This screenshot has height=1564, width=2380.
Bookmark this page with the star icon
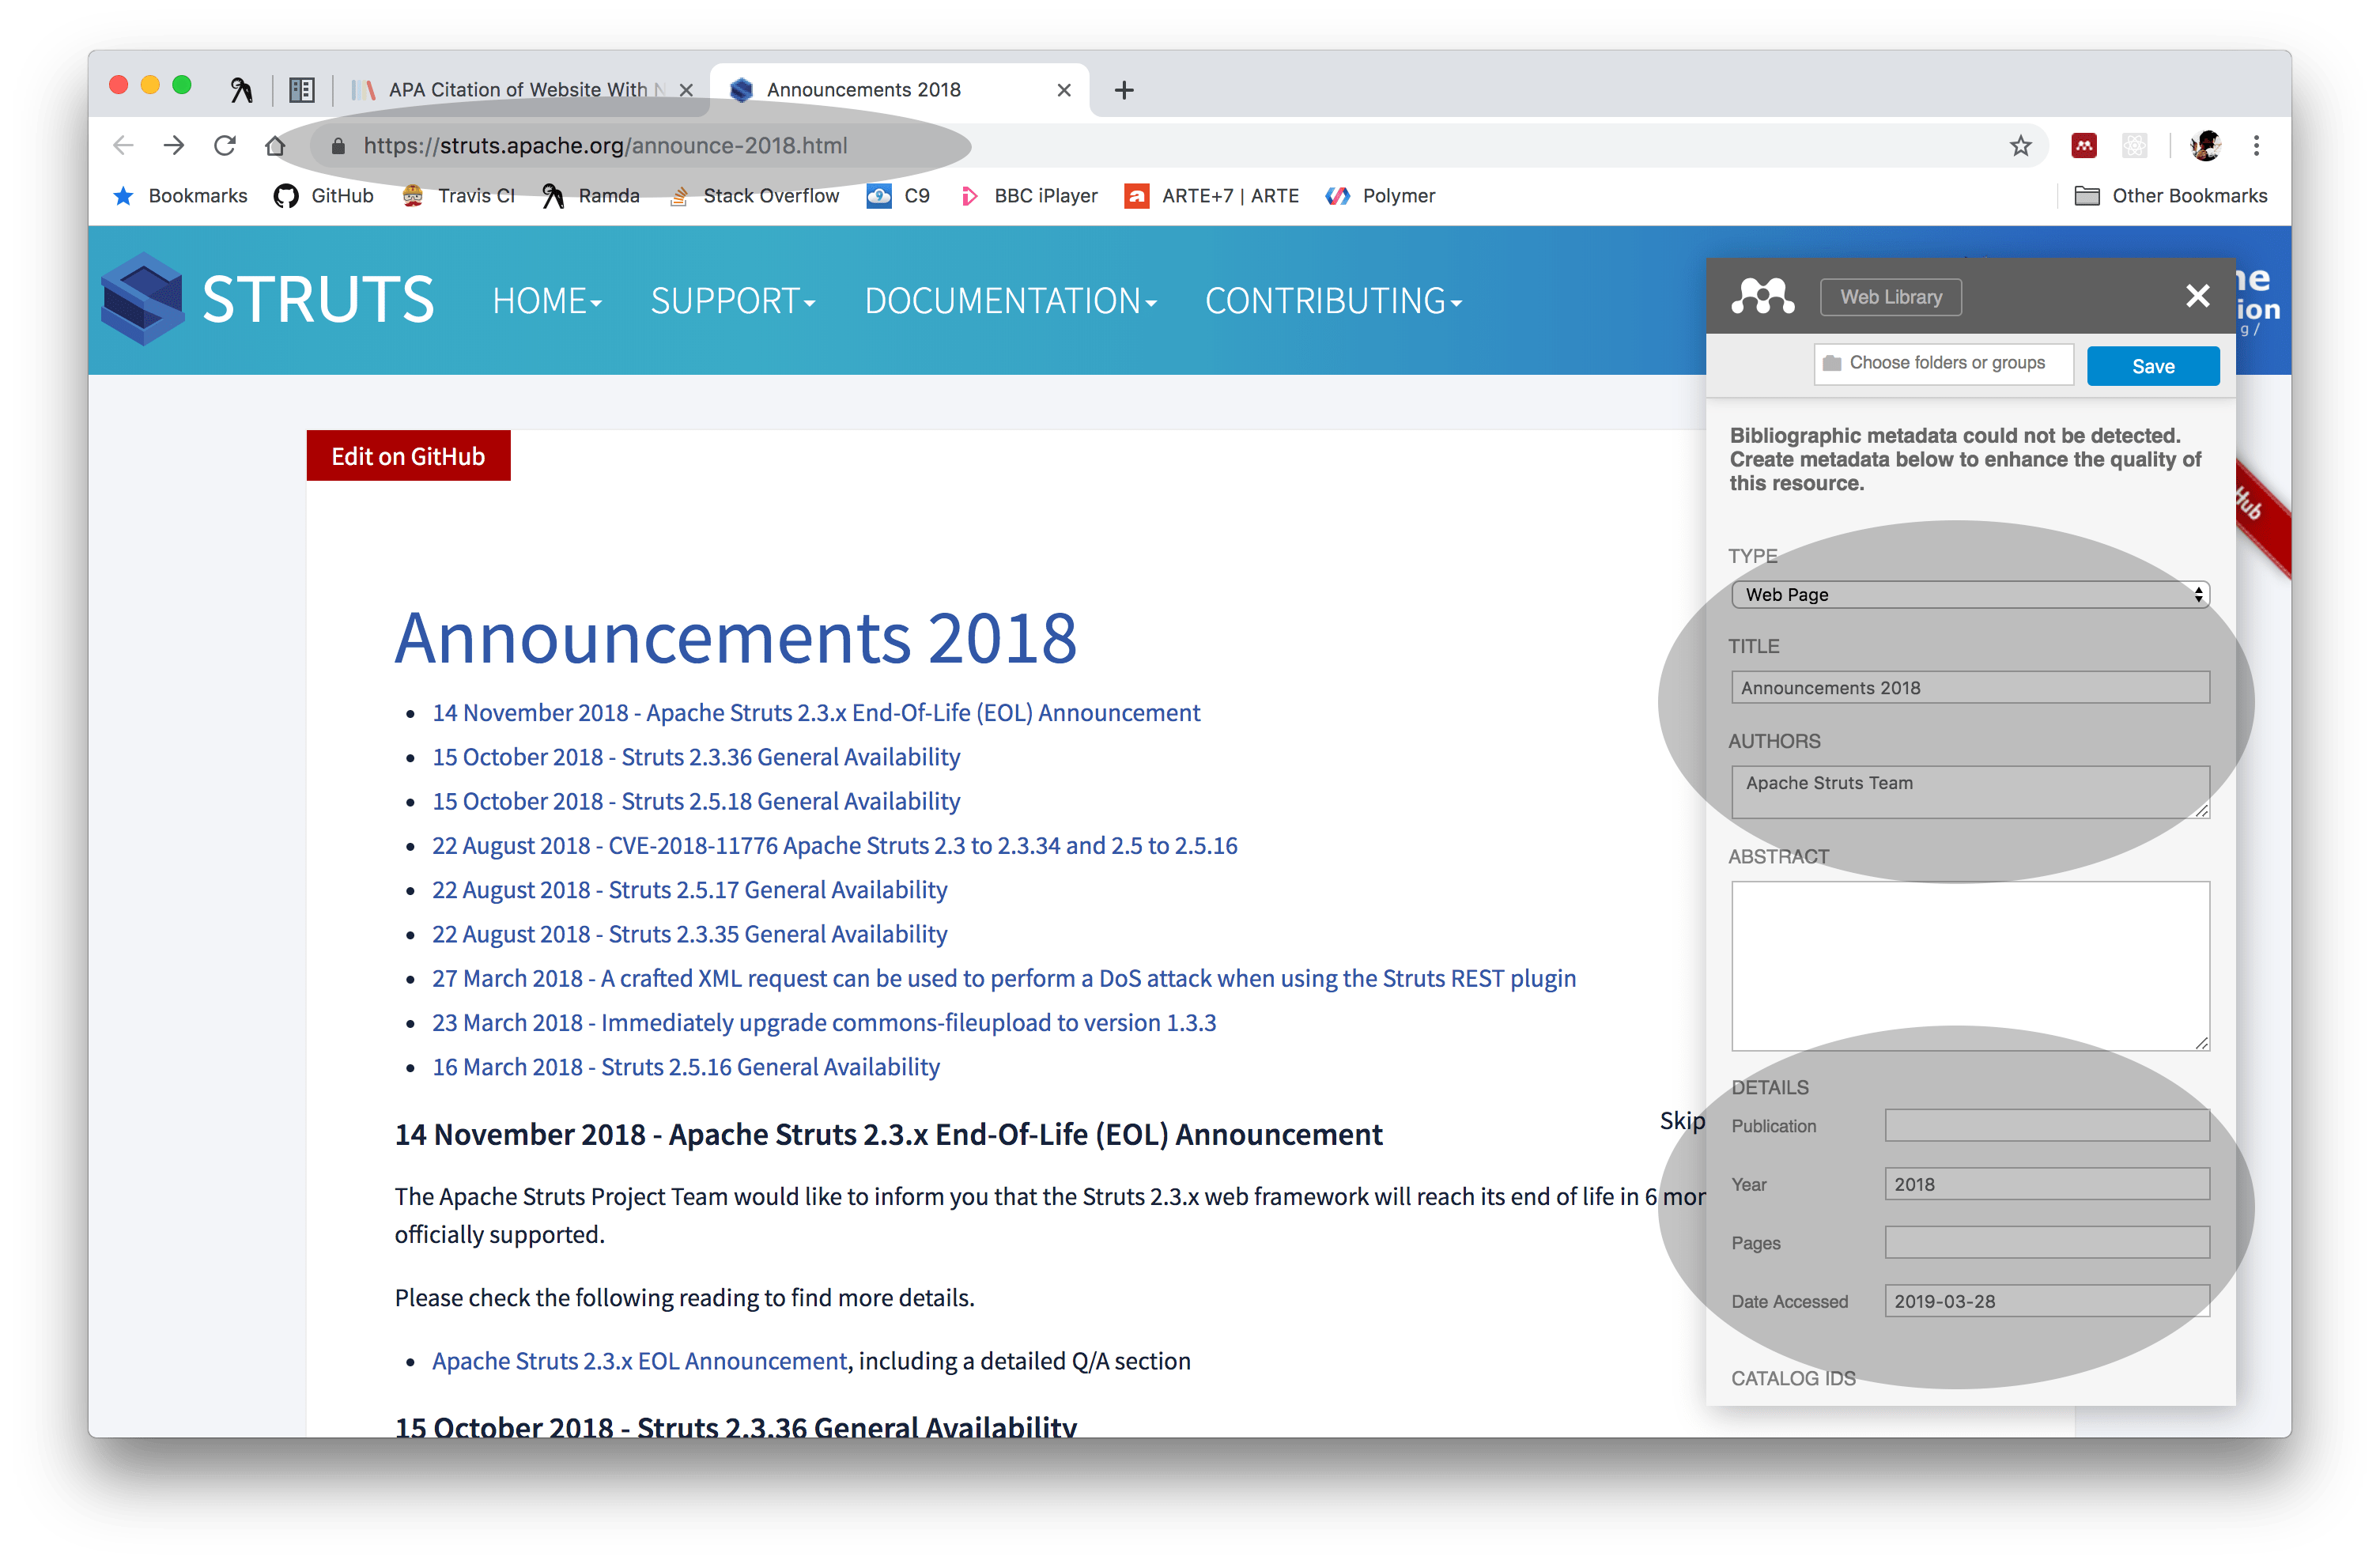(2021, 146)
